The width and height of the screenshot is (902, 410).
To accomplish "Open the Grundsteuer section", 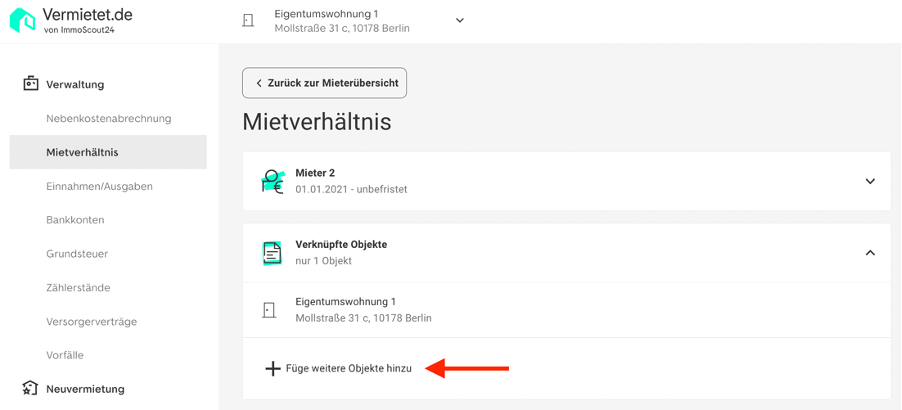I will 77,254.
